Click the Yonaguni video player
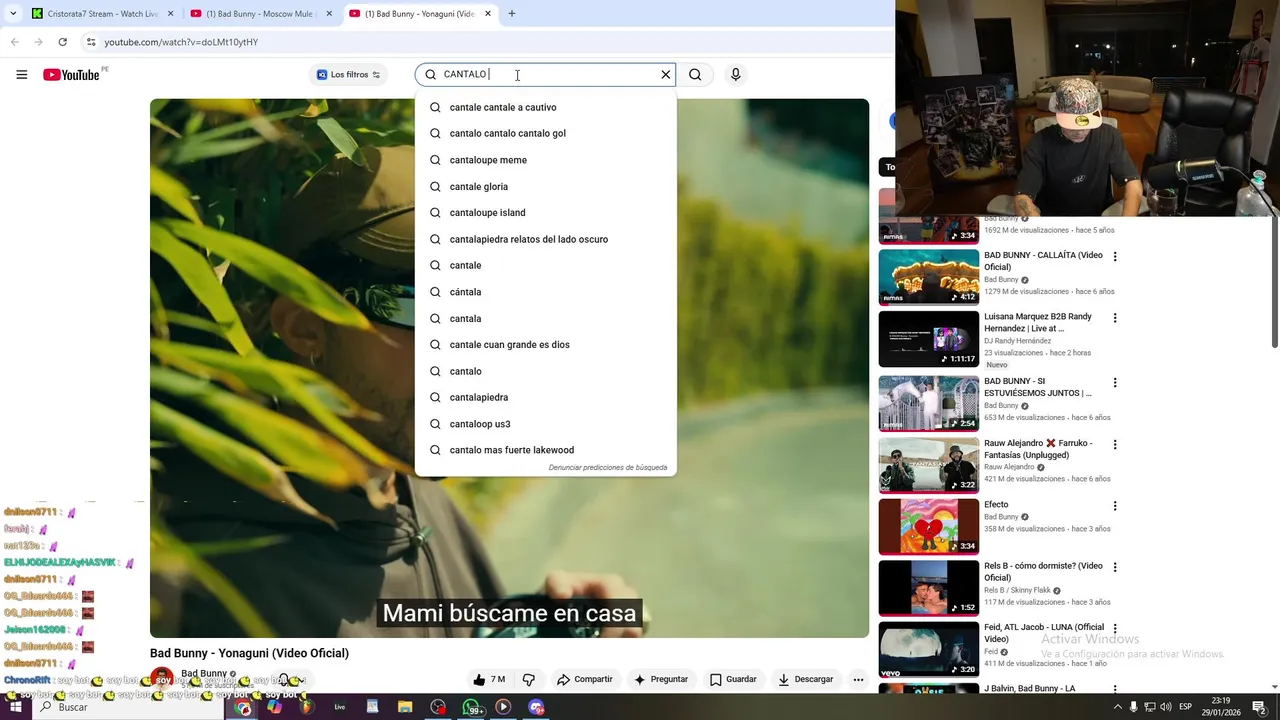Image resolution: width=1280 pixels, height=720 pixels. (x=509, y=368)
